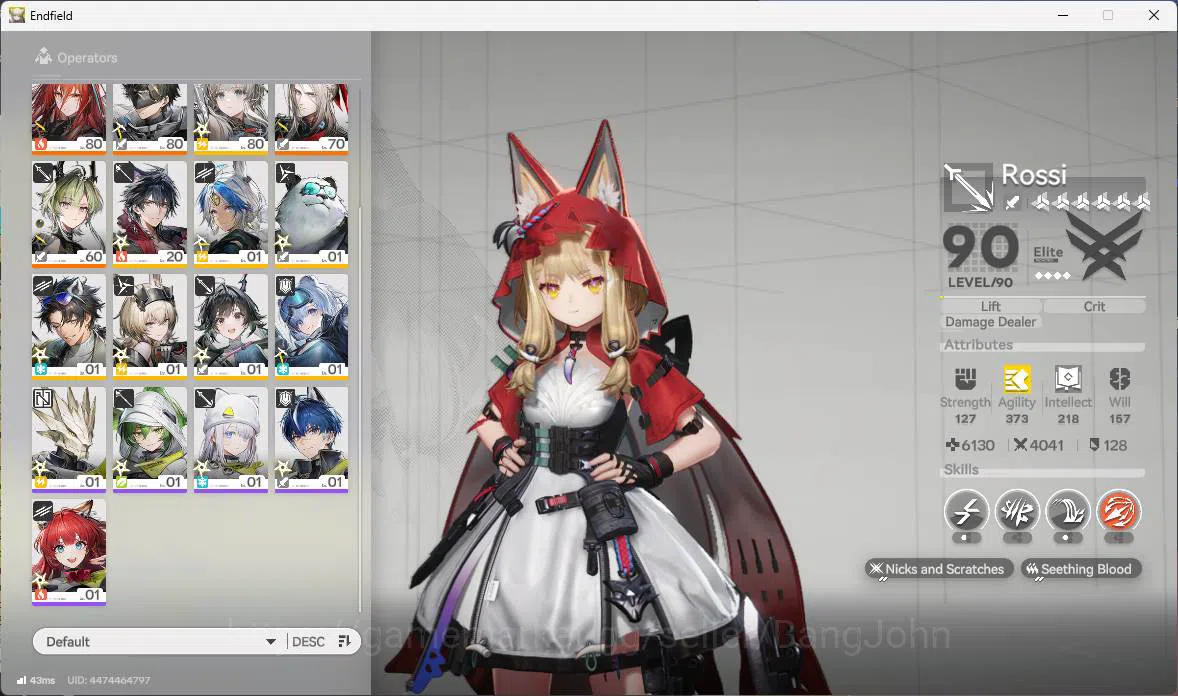1178x696 pixels.
Task: Select the blonde operator wearing a crown
Action: tap(150, 327)
